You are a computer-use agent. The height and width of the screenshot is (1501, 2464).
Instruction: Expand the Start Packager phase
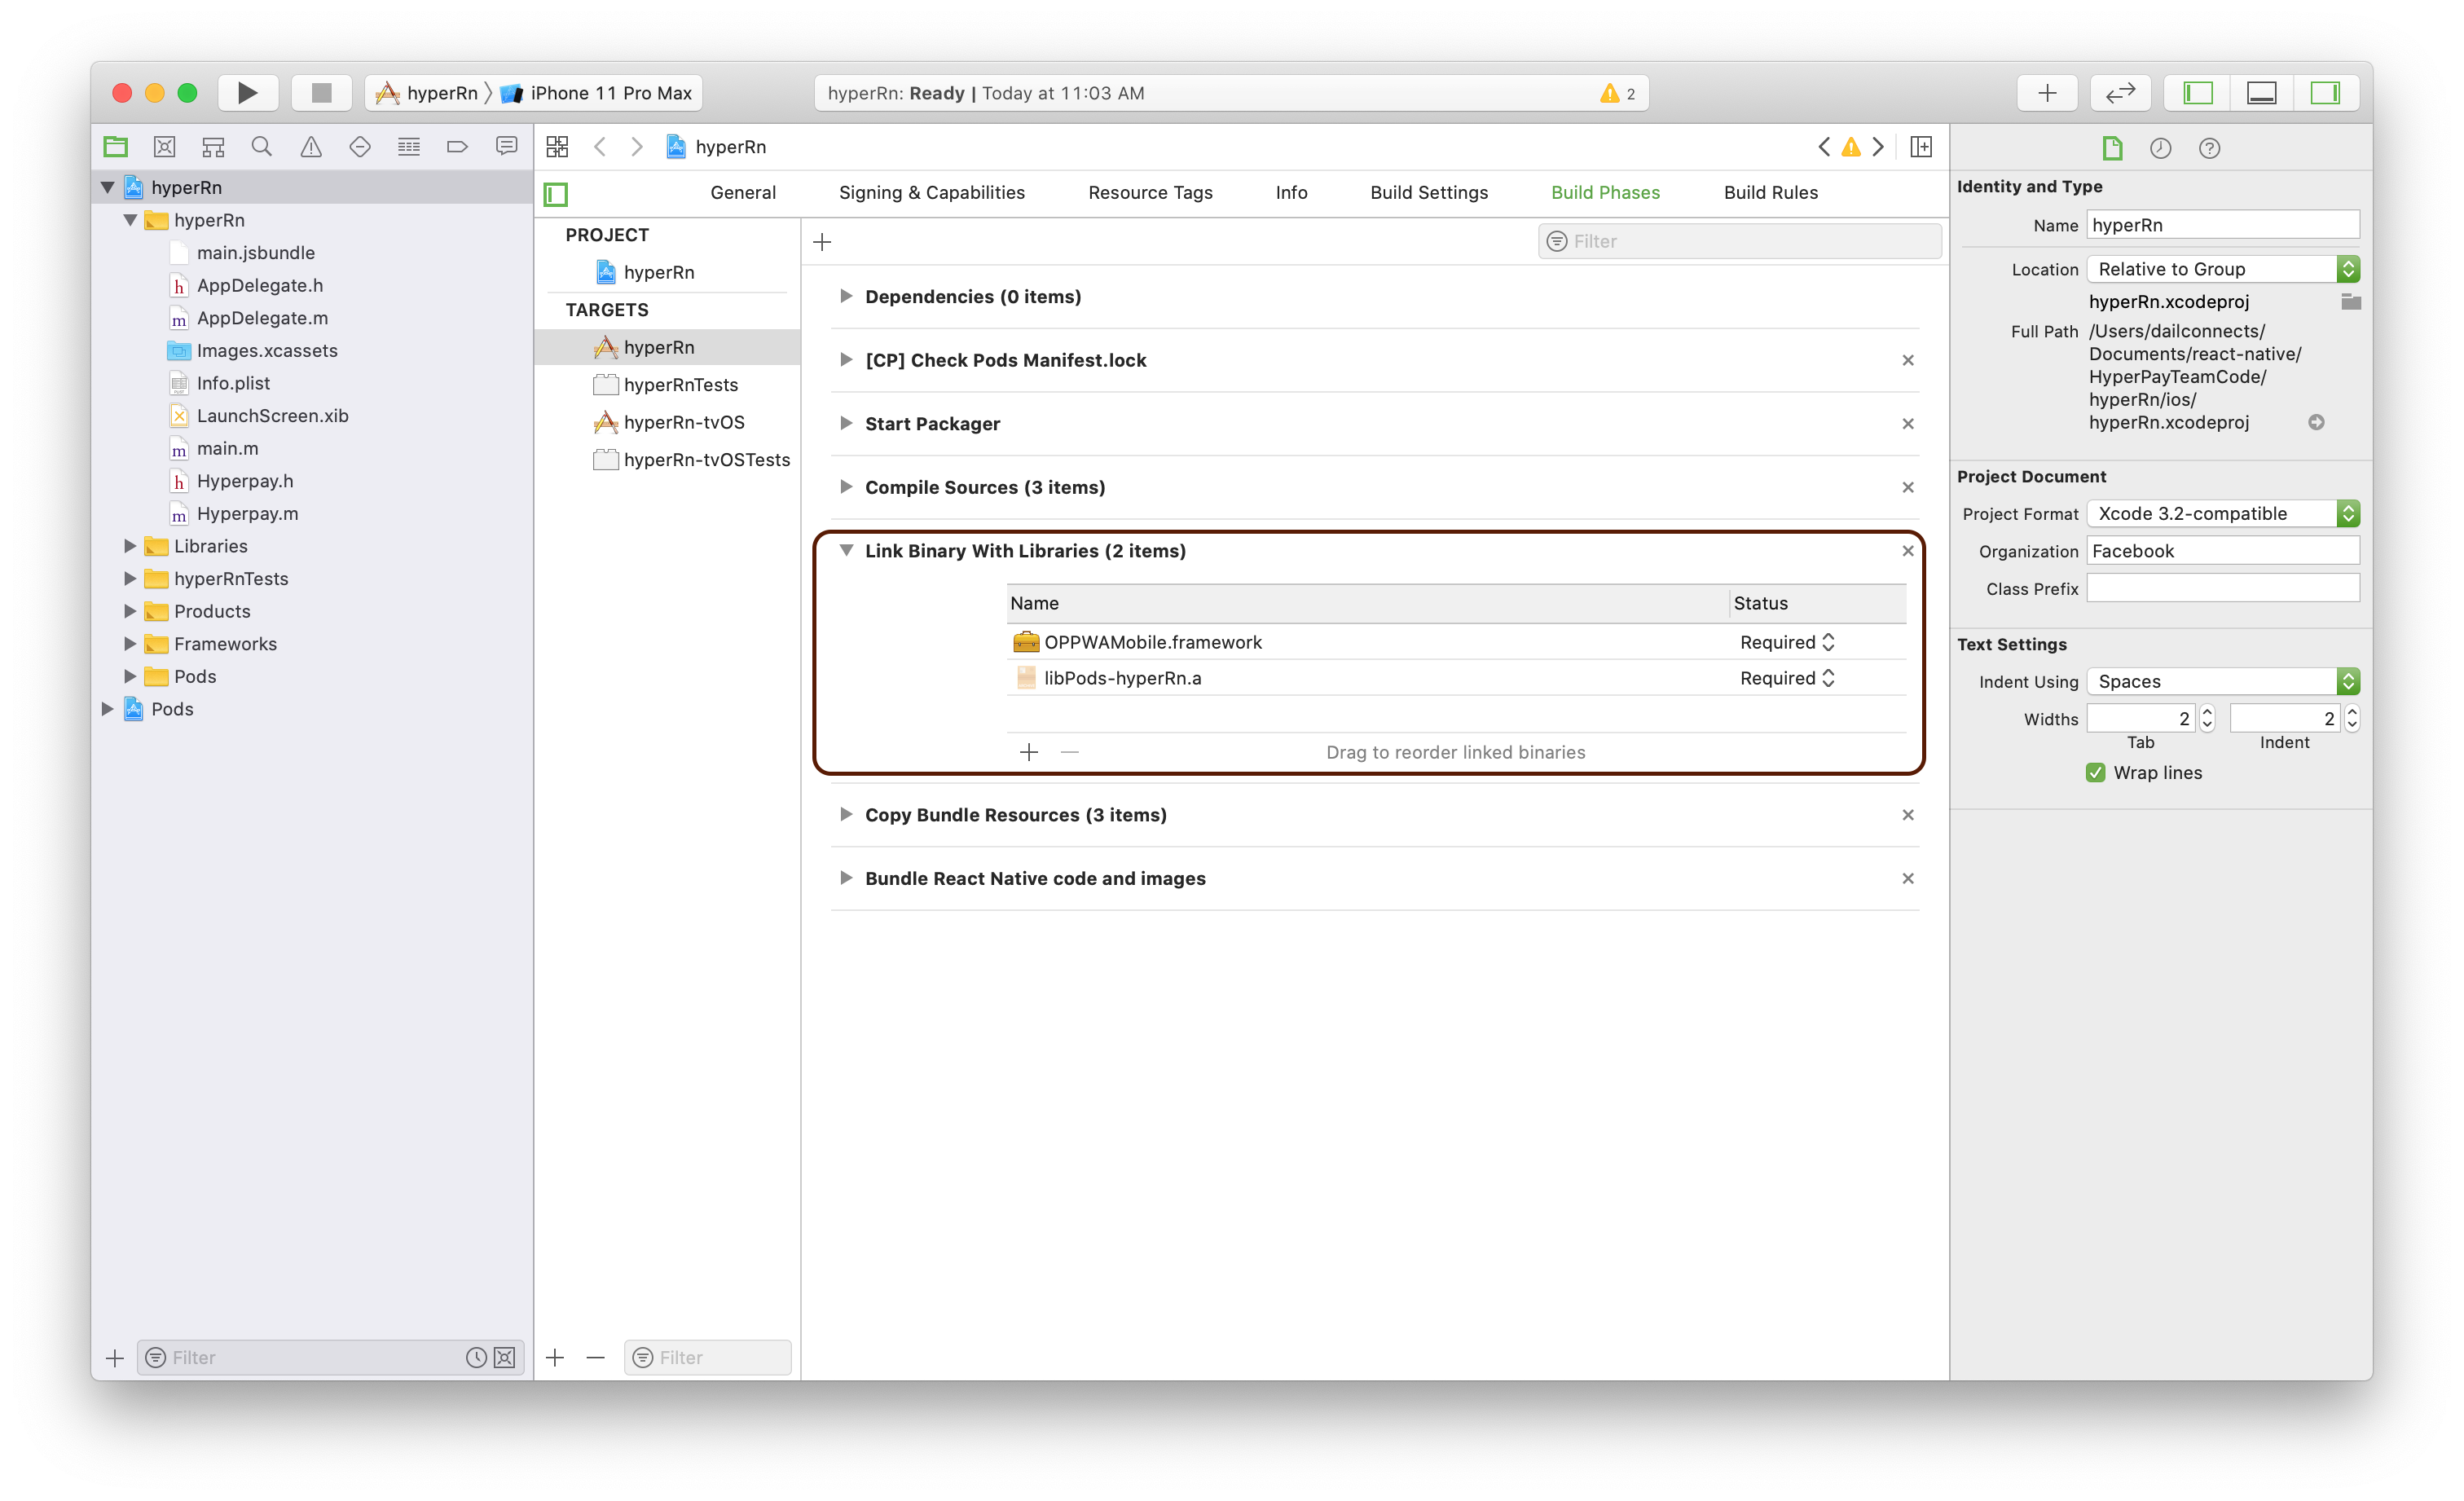click(846, 423)
